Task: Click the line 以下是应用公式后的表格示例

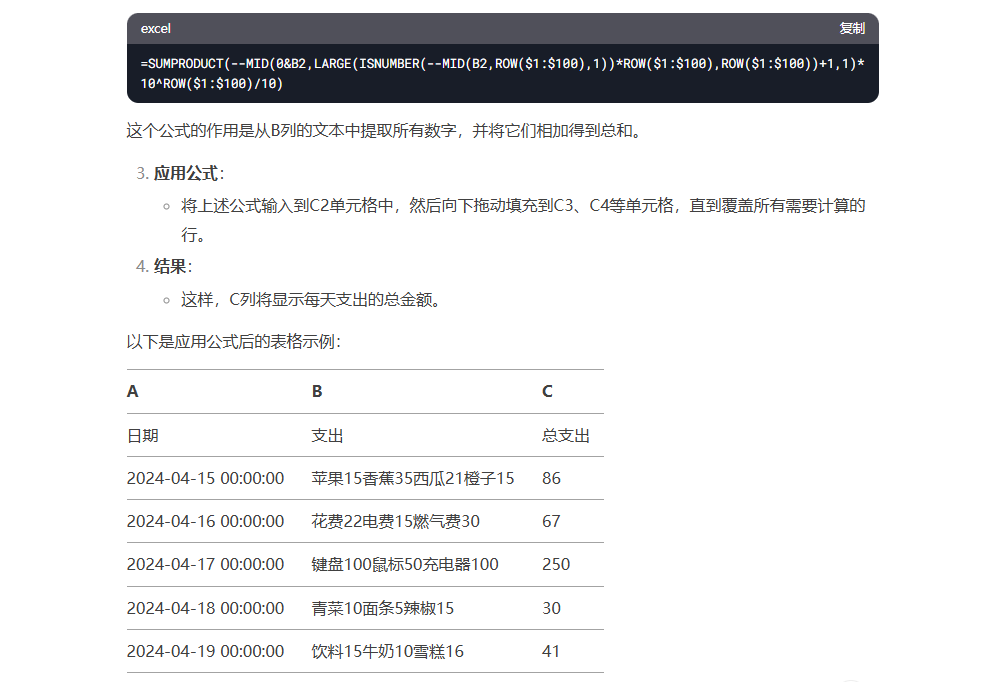Action: 233,342
